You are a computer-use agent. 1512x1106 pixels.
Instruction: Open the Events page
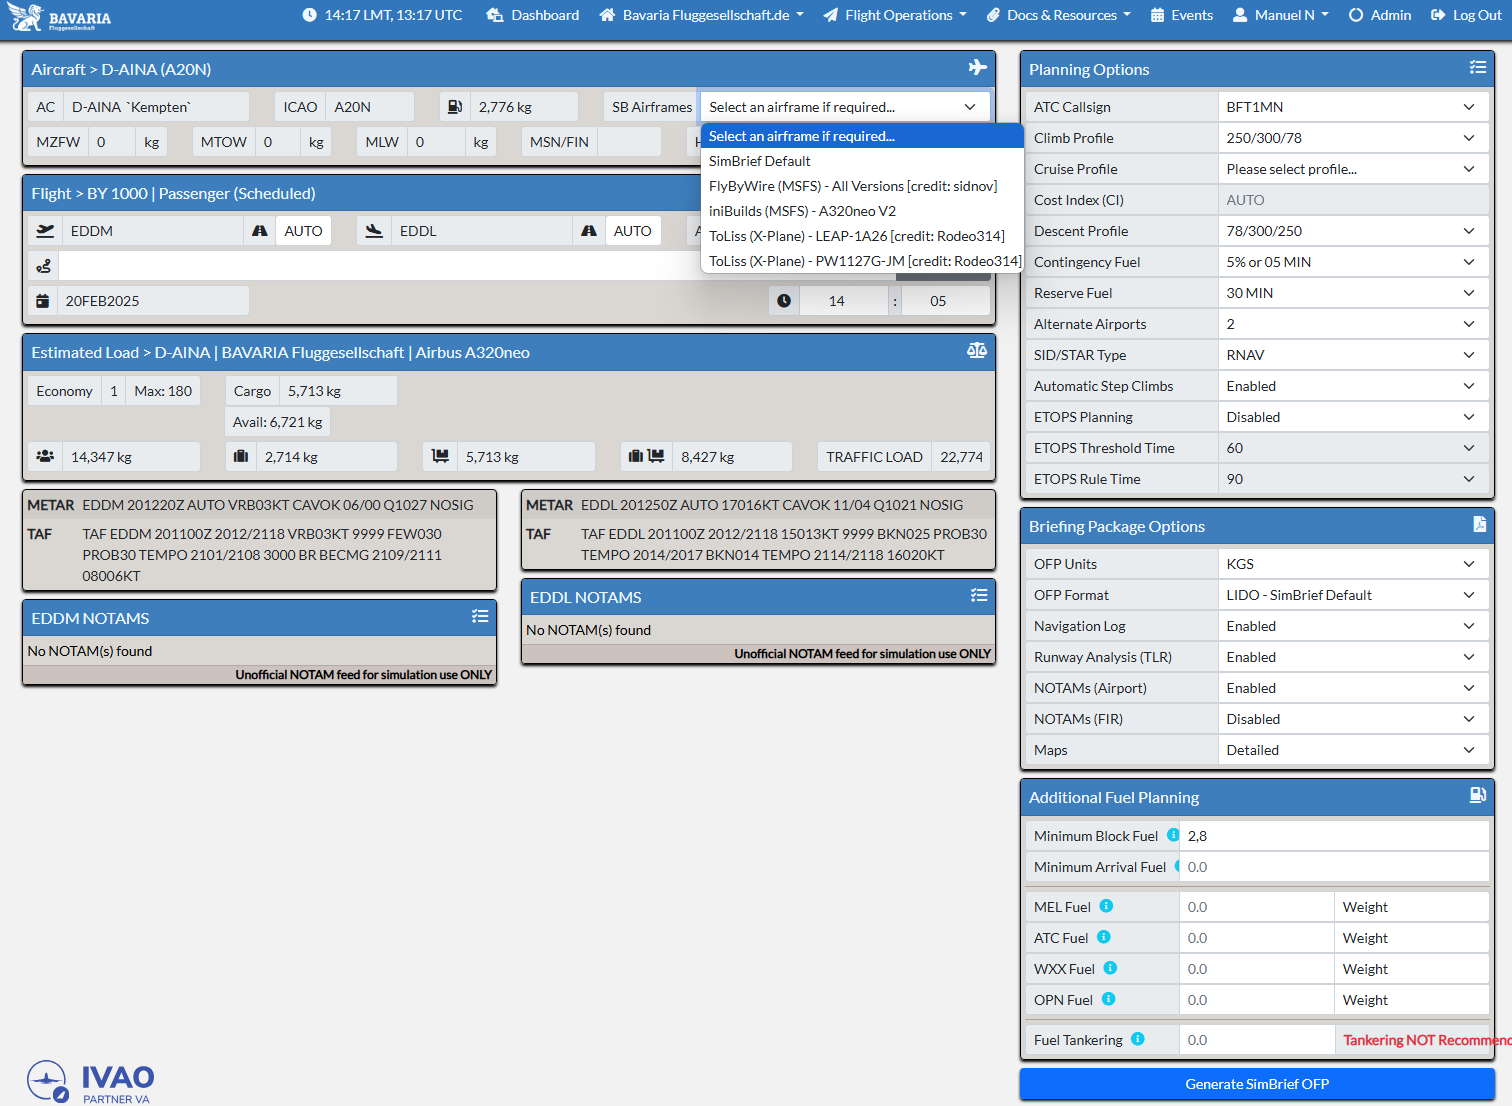click(x=1182, y=15)
